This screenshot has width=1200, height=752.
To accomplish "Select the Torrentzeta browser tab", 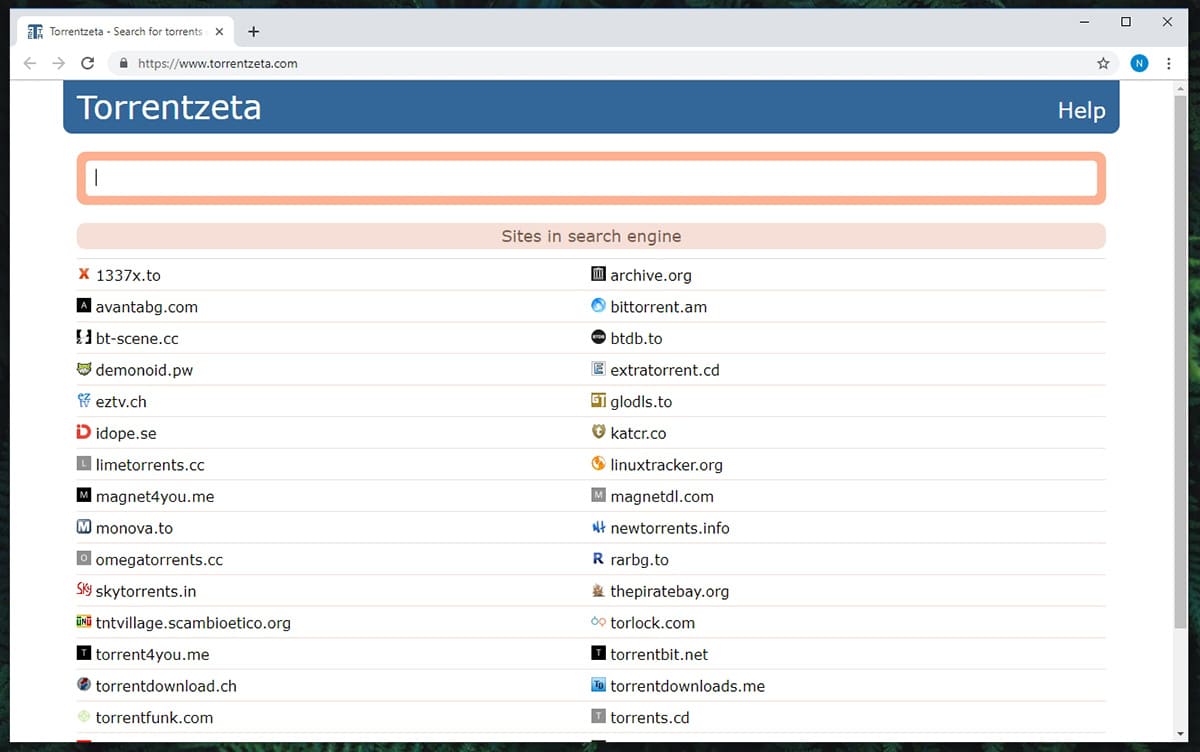I will coord(120,31).
